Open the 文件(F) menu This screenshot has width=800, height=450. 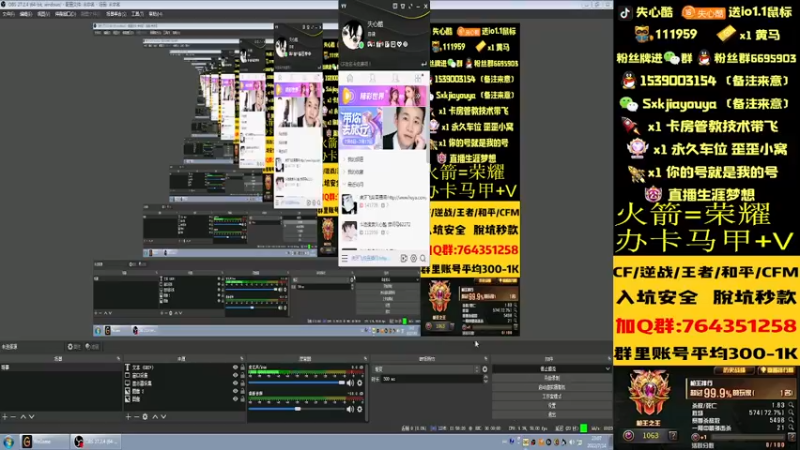(x=9, y=14)
